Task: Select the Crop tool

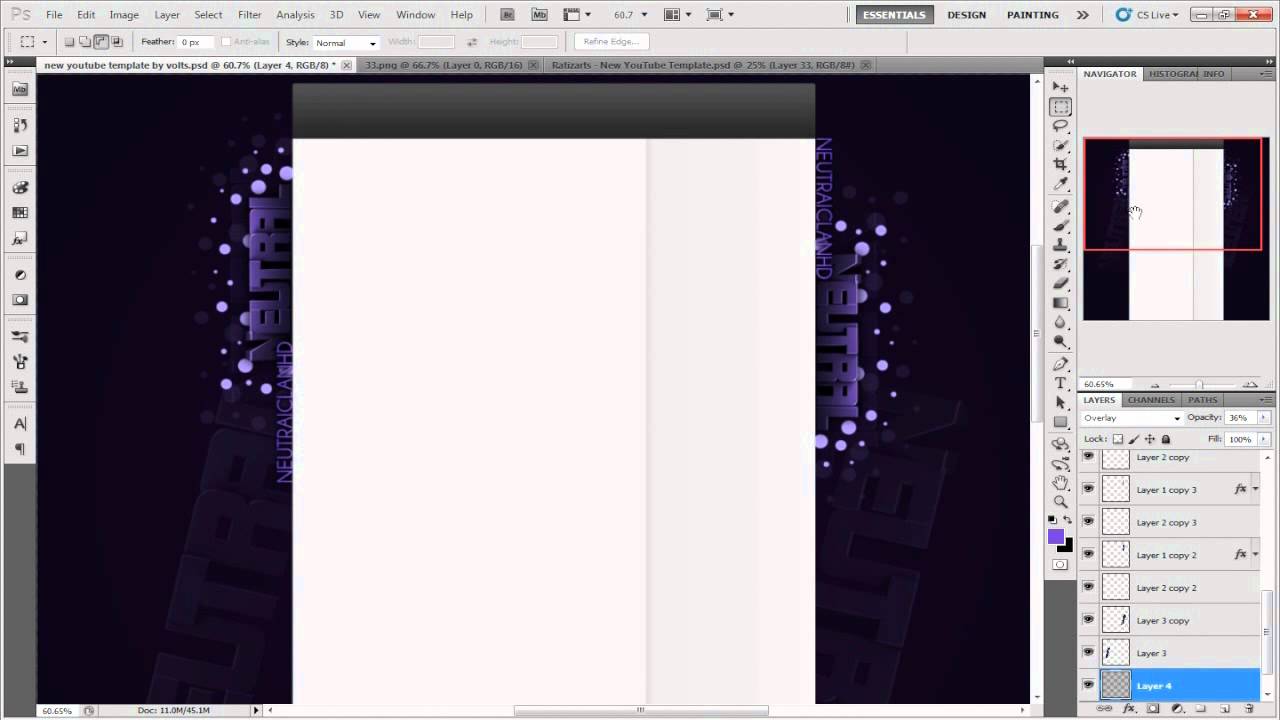Action: click(1061, 165)
